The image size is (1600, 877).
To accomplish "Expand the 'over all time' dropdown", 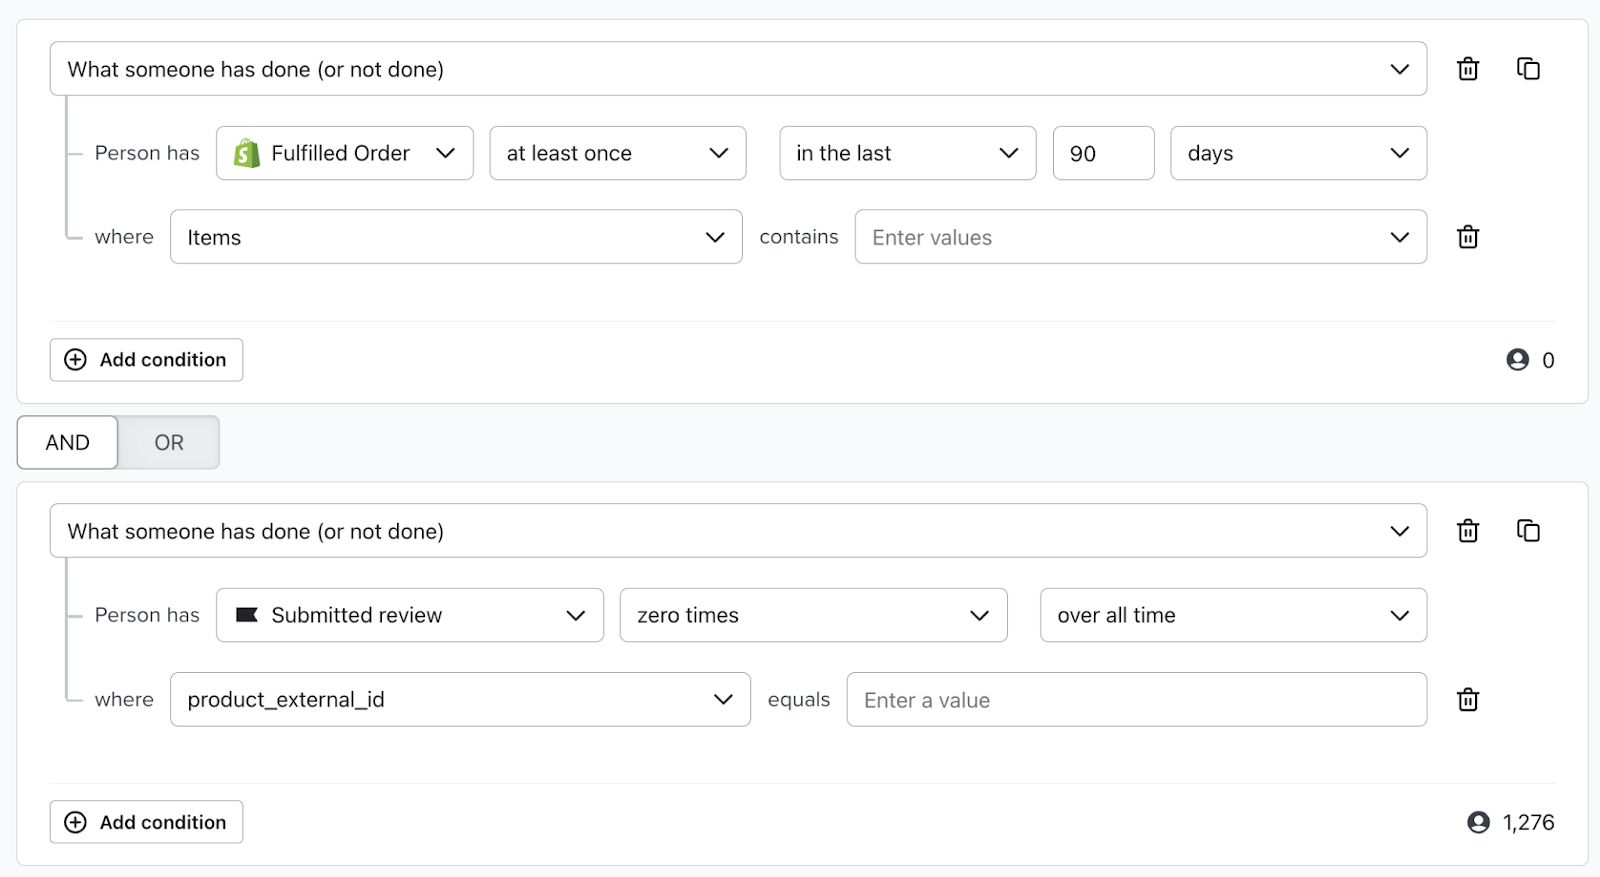I will click(1232, 615).
